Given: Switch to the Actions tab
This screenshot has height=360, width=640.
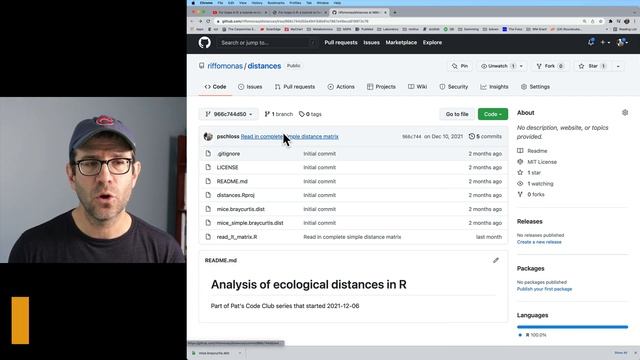Looking at the screenshot, I should point(341,87).
